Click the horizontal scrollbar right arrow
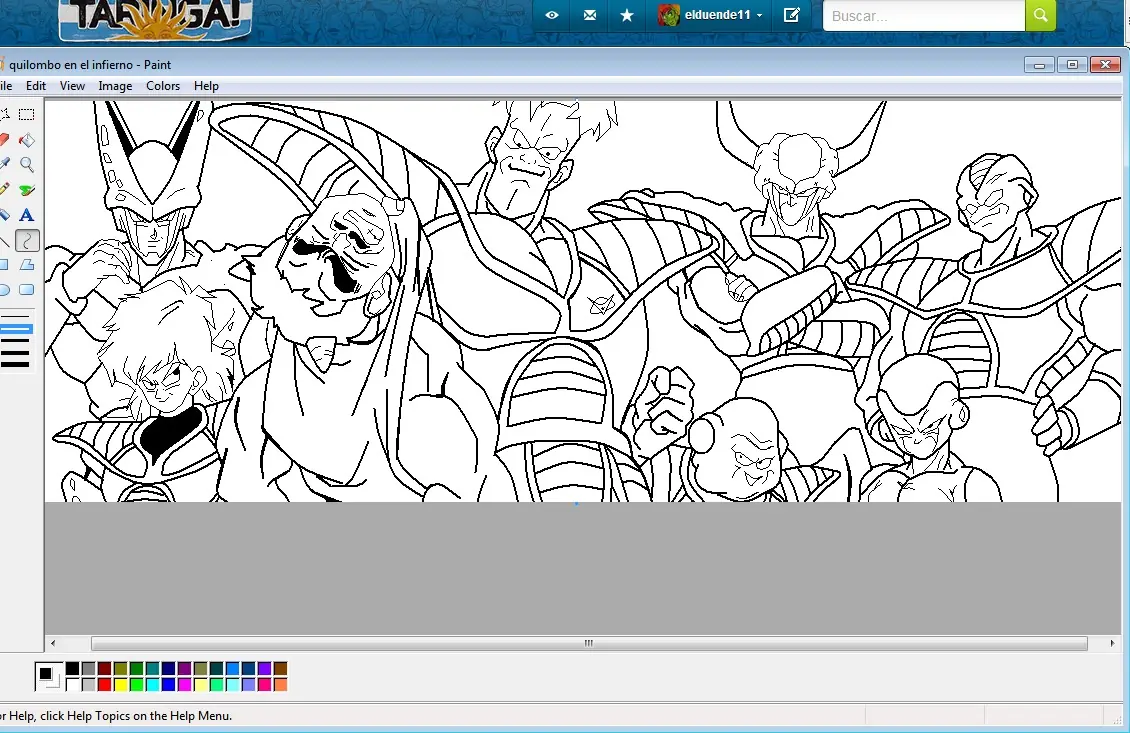Viewport: 1130px width, 733px height. coord(1112,643)
